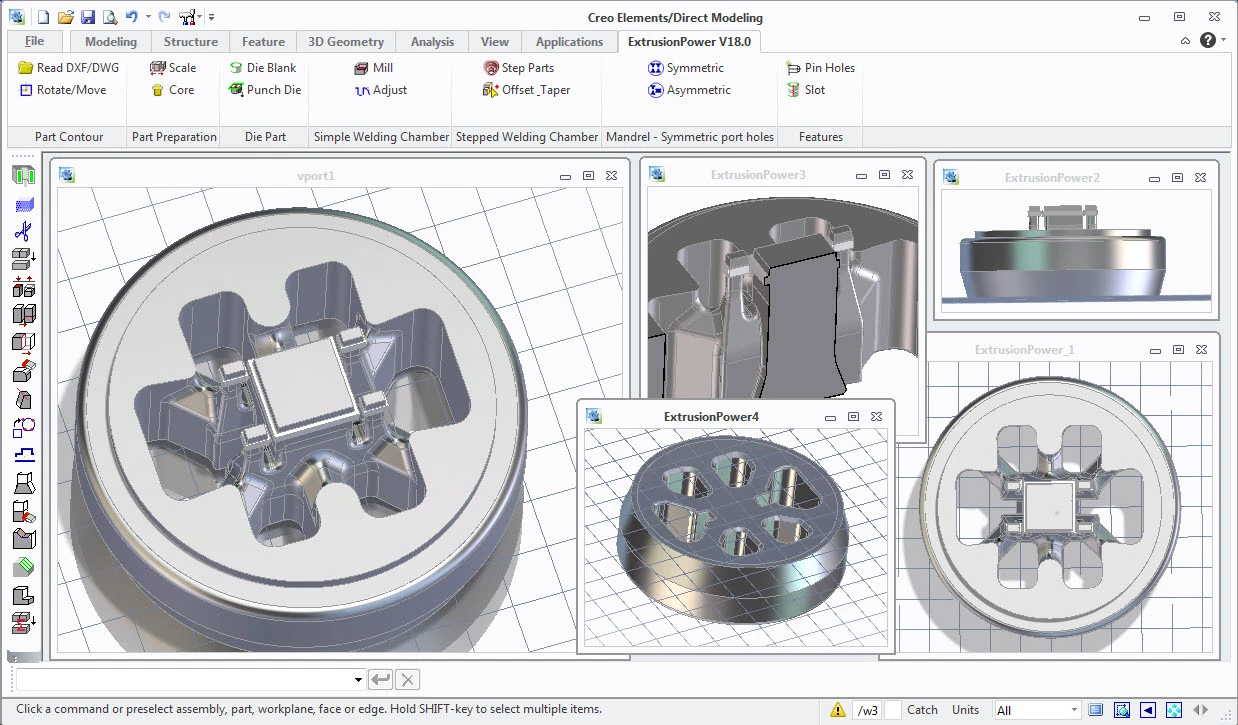Select the ExtrusionPower_1 viewport title

[x=1025, y=350]
